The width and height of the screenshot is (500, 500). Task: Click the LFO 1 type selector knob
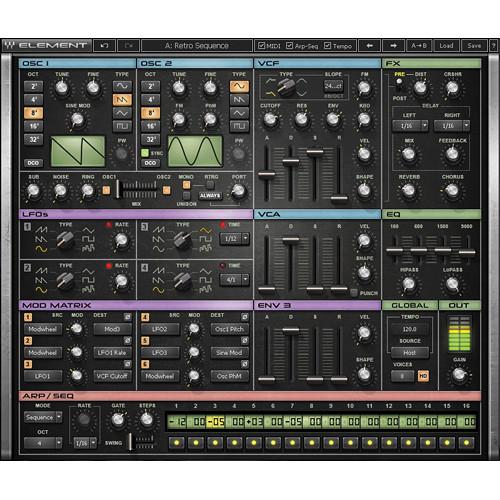(65, 239)
